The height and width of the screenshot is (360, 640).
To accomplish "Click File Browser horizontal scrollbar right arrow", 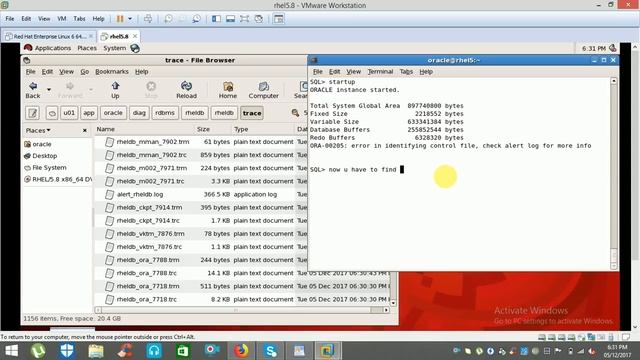I will tap(386, 310).
